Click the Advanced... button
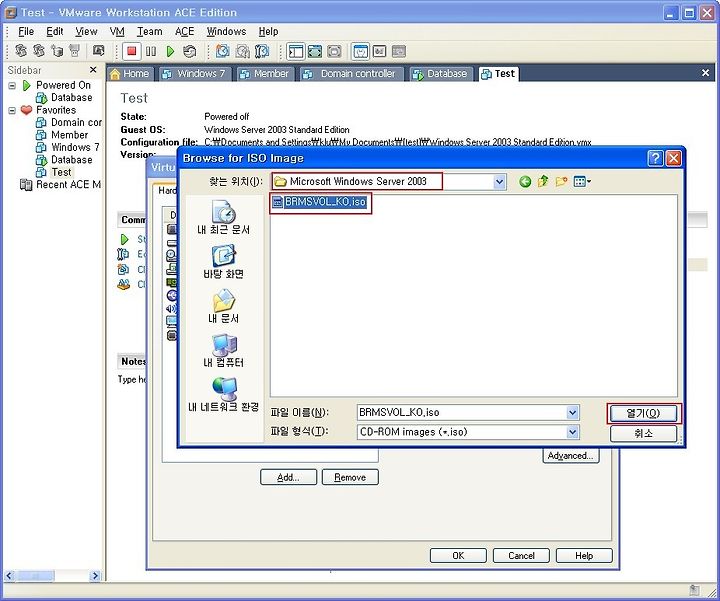 pos(571,455)
